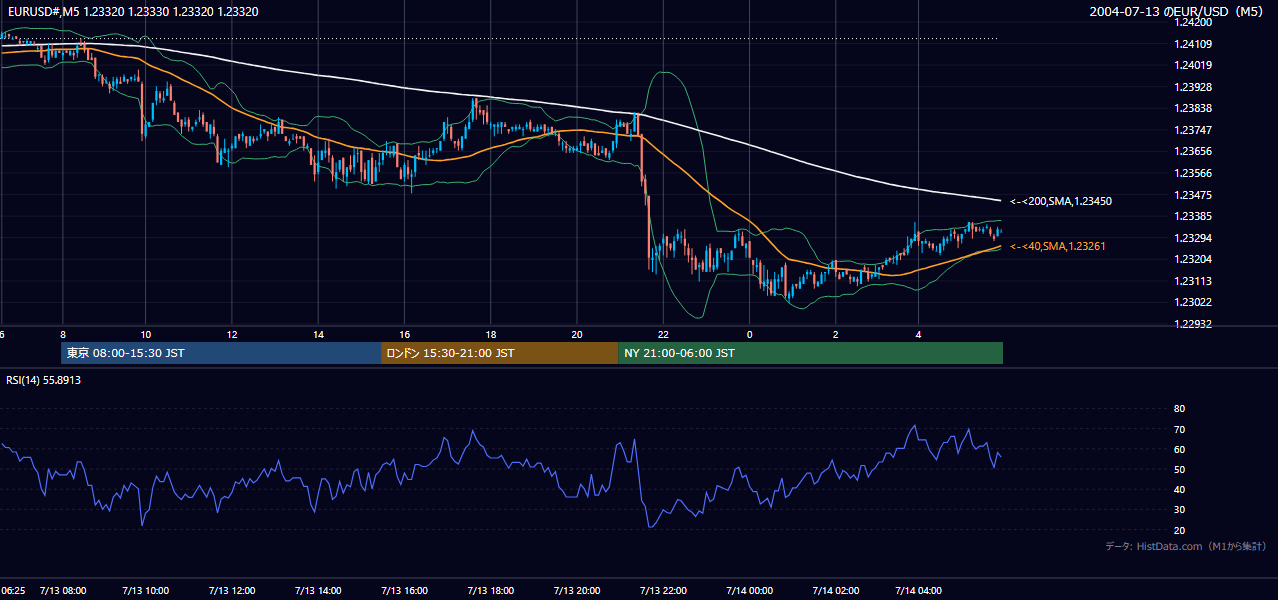The width and height of the screenshot is (1278, 600).
Task: Click the HistData.com data source credit
Action: (1186, 546)
